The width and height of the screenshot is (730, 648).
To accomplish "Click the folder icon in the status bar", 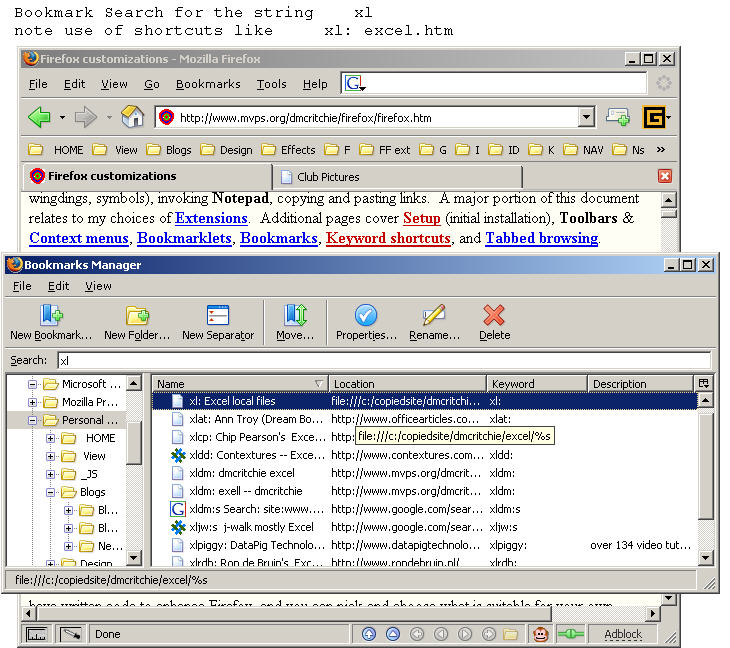I will point(511,634).
